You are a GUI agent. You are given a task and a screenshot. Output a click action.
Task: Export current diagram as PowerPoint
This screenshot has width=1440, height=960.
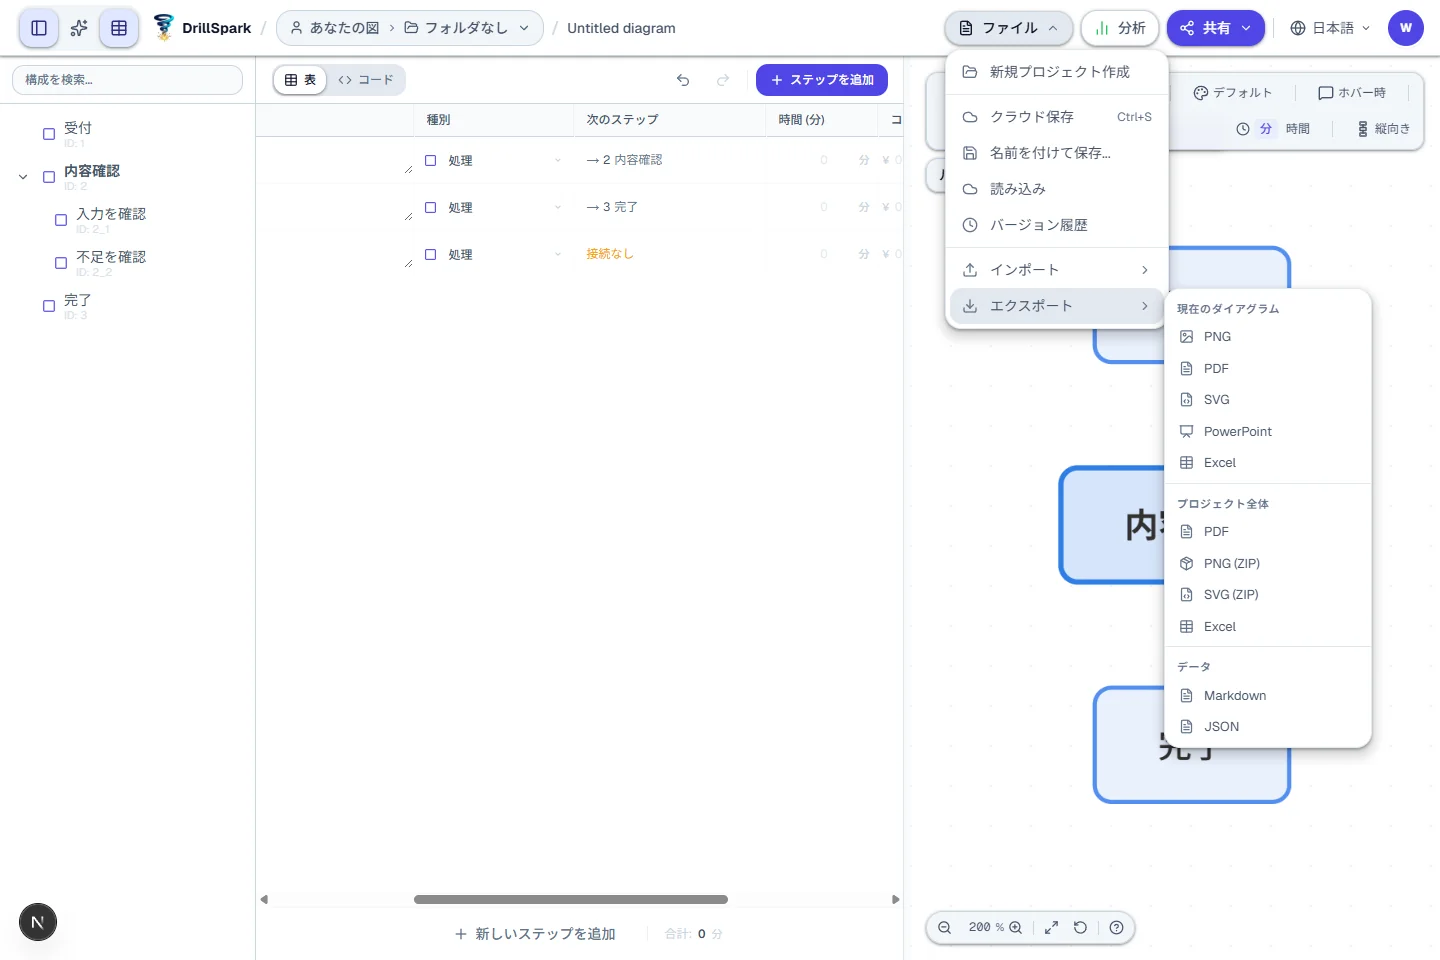click(x=1267, y=432)
